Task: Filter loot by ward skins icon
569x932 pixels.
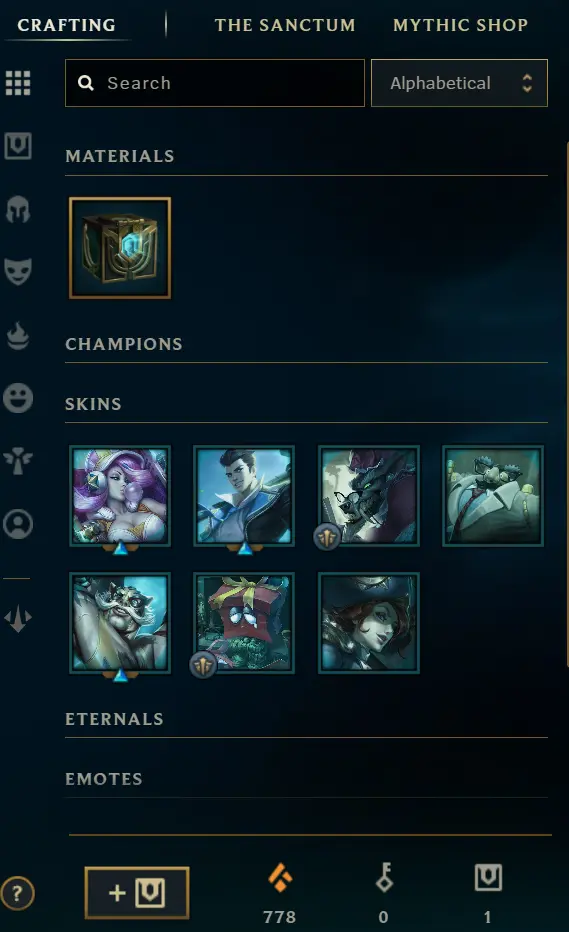Action: [18, 461]
